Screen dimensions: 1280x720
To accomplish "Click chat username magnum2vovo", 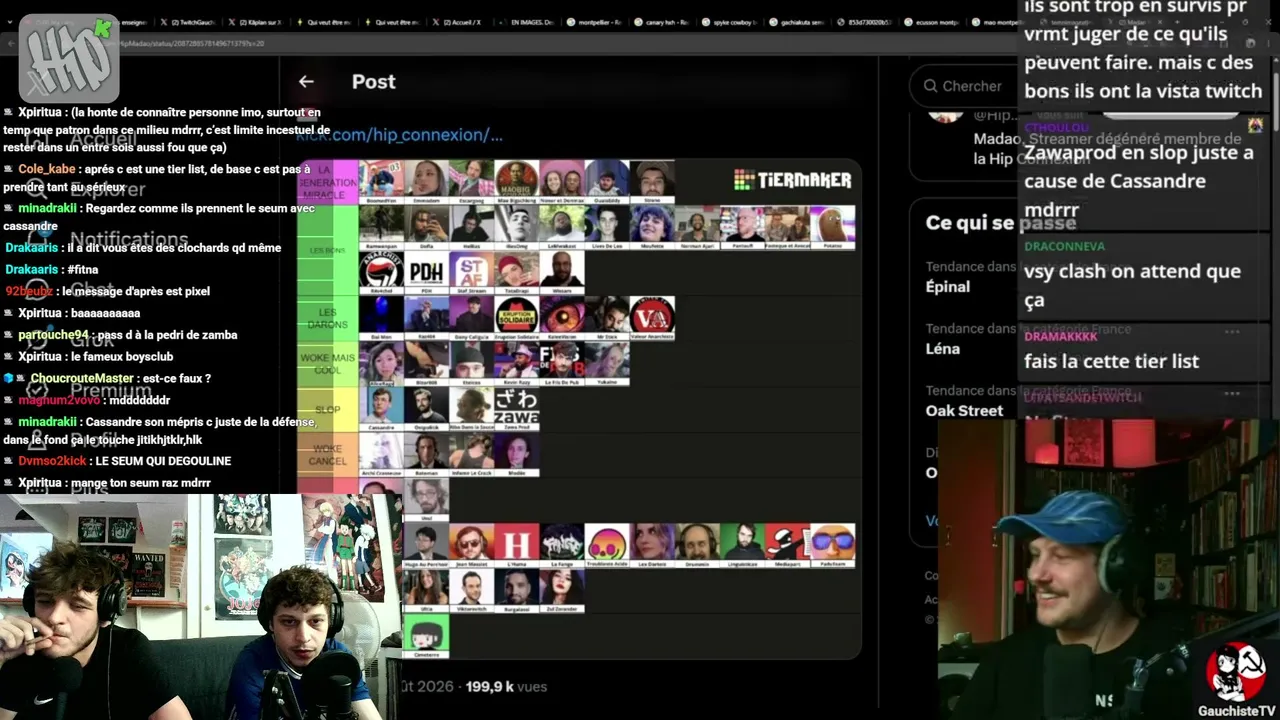I will (x=59, y=401).
